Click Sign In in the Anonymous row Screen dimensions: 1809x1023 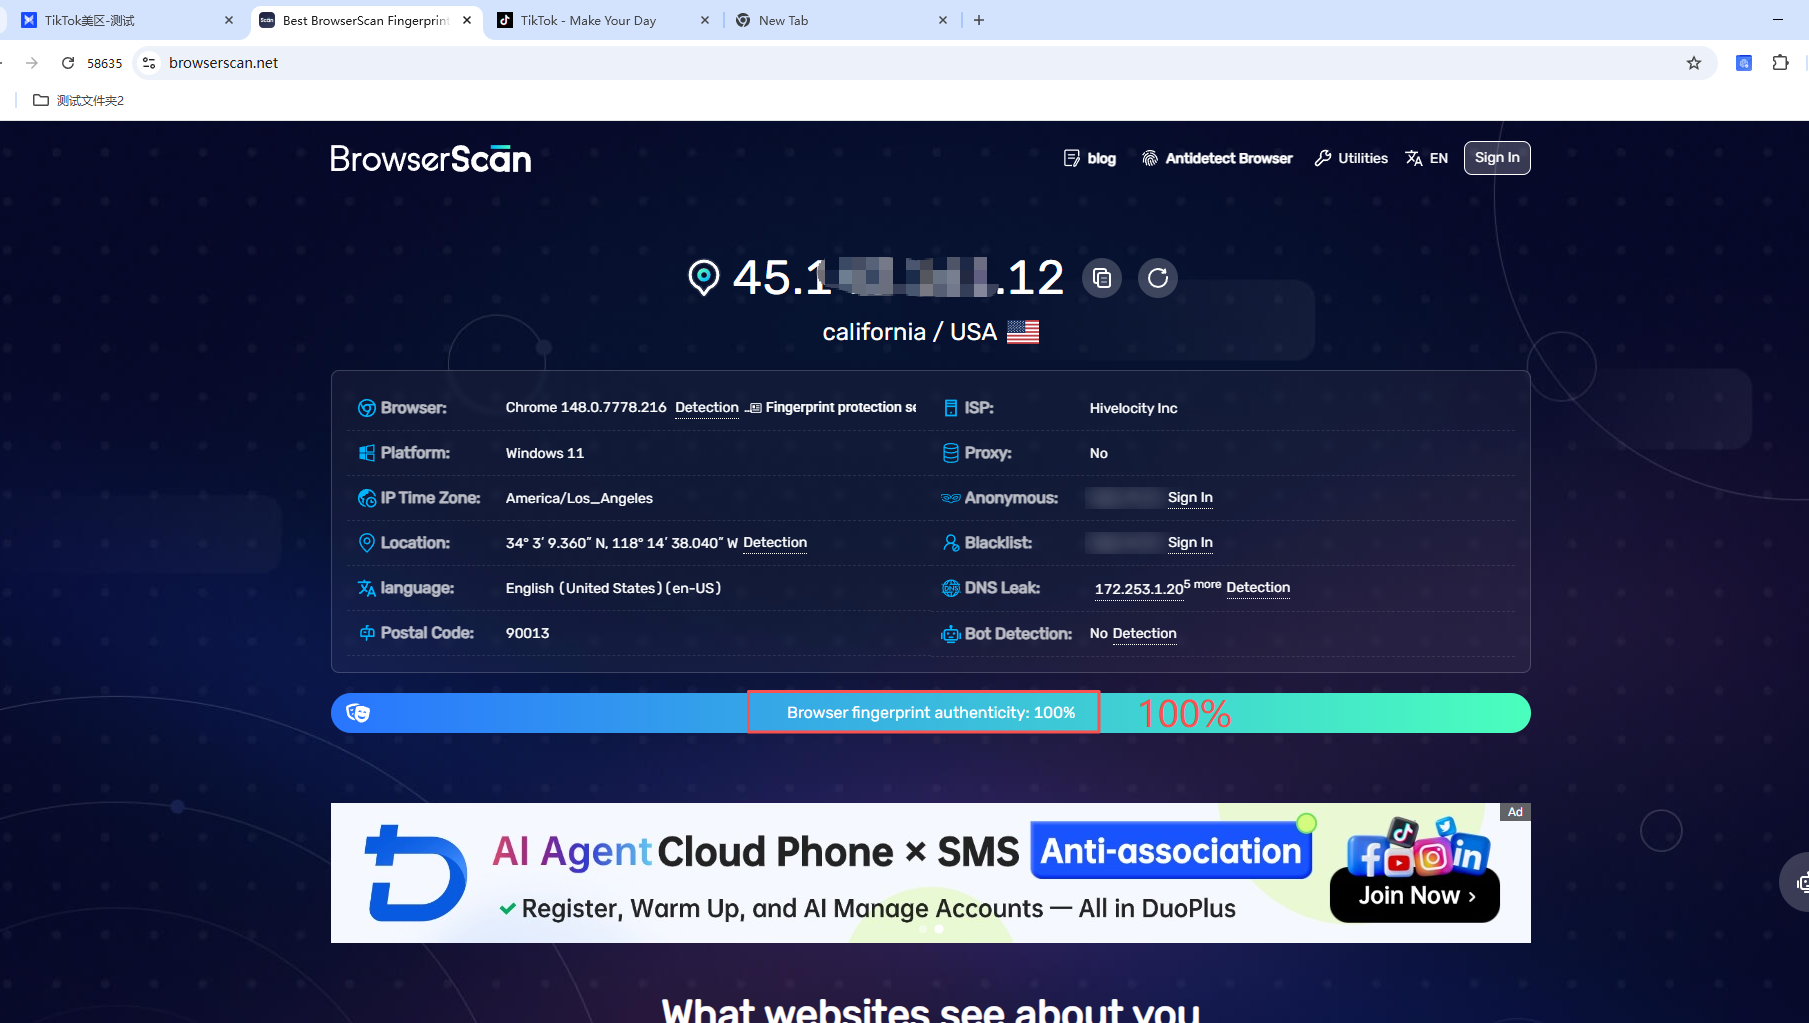1190,497
